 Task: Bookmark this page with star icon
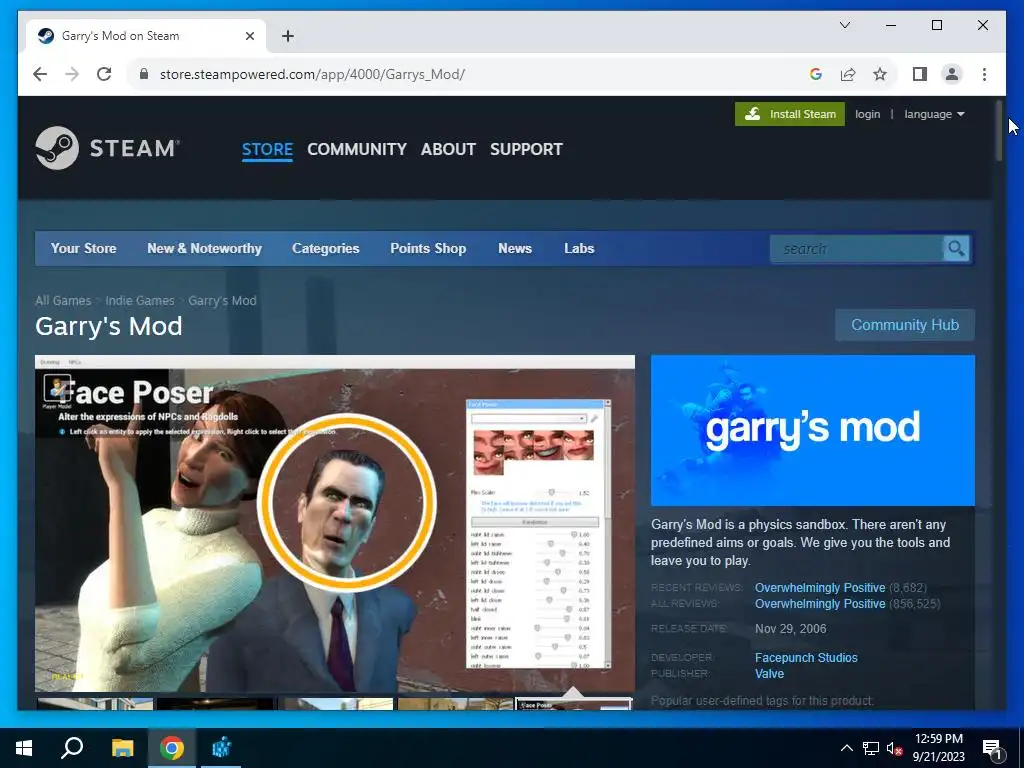click(880, 74)
